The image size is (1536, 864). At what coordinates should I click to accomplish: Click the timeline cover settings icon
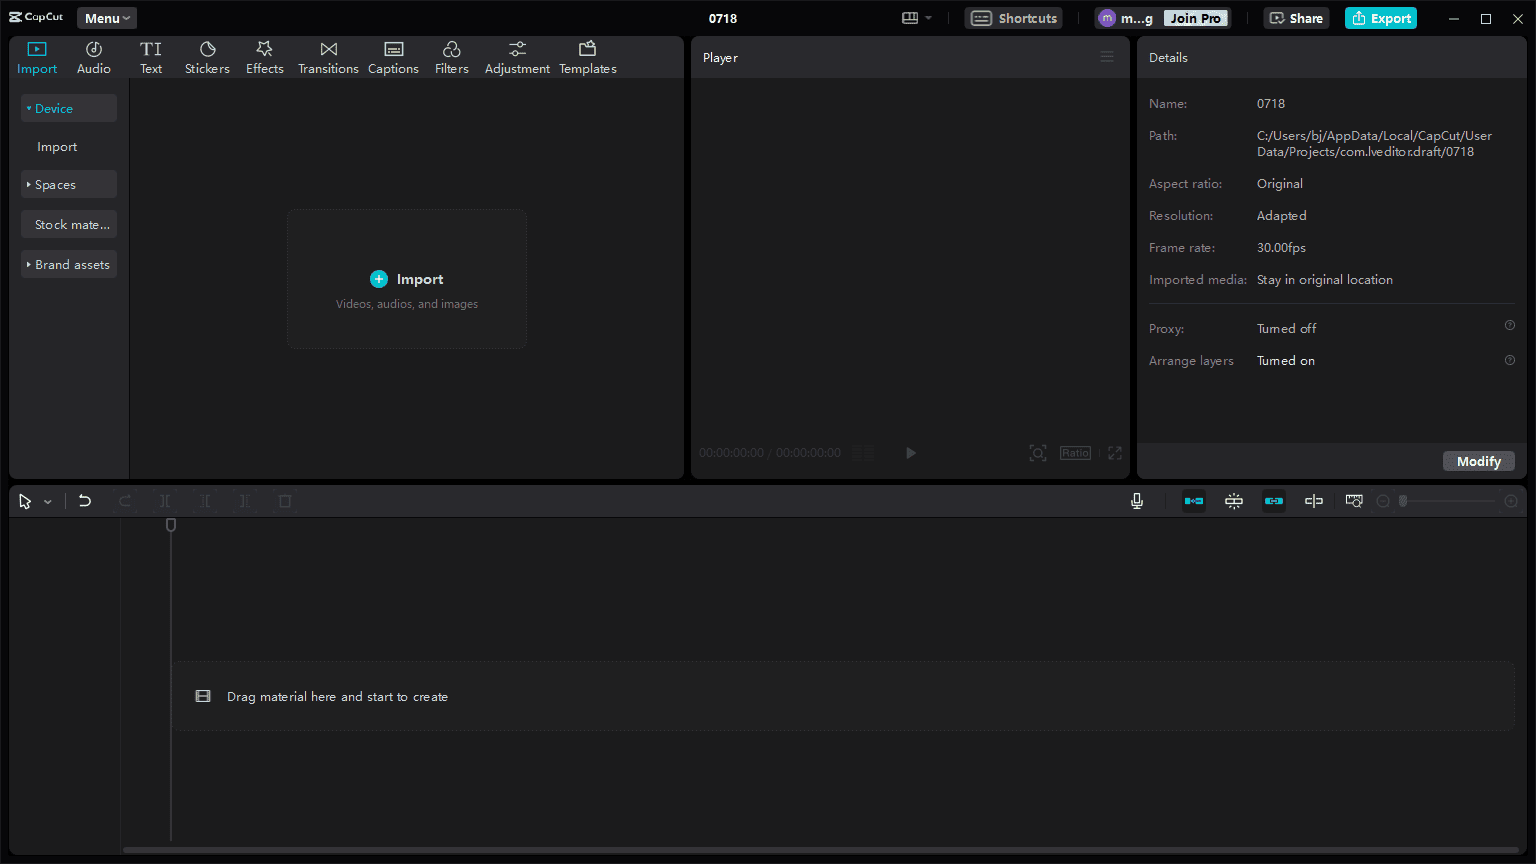(x=1354, y=501)
